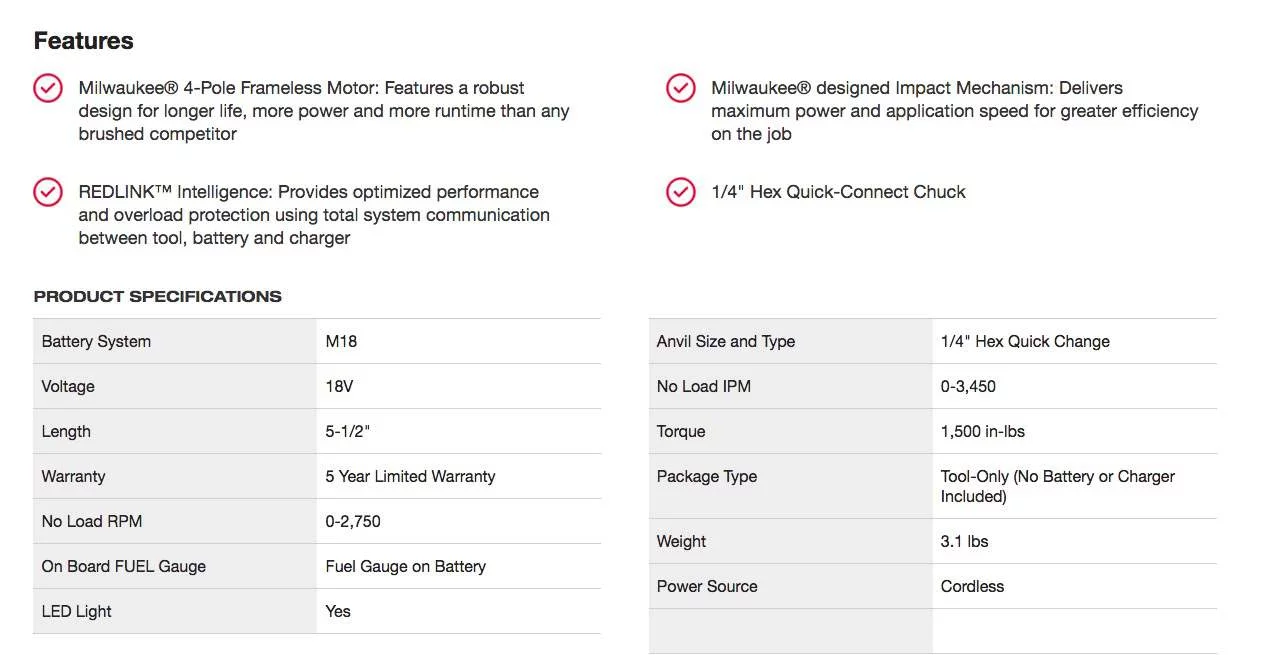
Task: Click the checkmark icon beside Hex Quick-Connect Chuck
Action: pyautogui.click(x=681, y=192)
